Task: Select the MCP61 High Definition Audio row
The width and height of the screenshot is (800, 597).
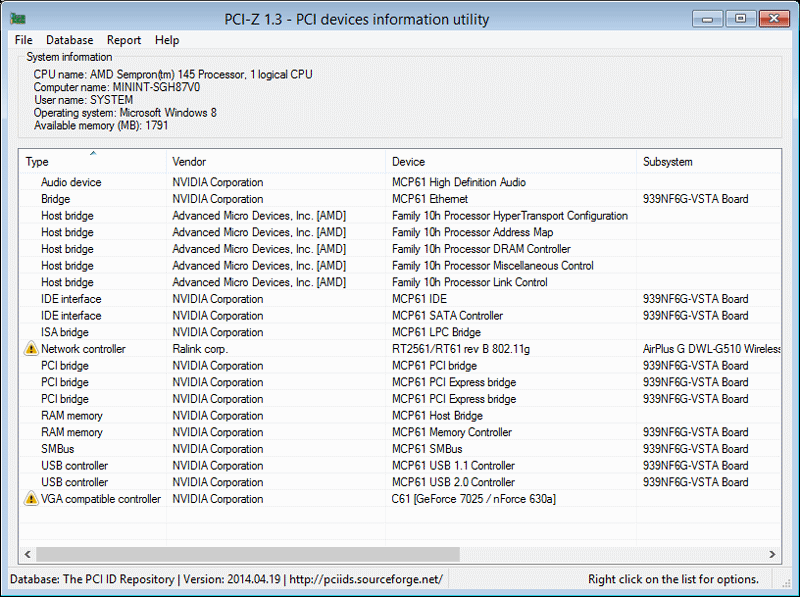Action: [458, 183]
